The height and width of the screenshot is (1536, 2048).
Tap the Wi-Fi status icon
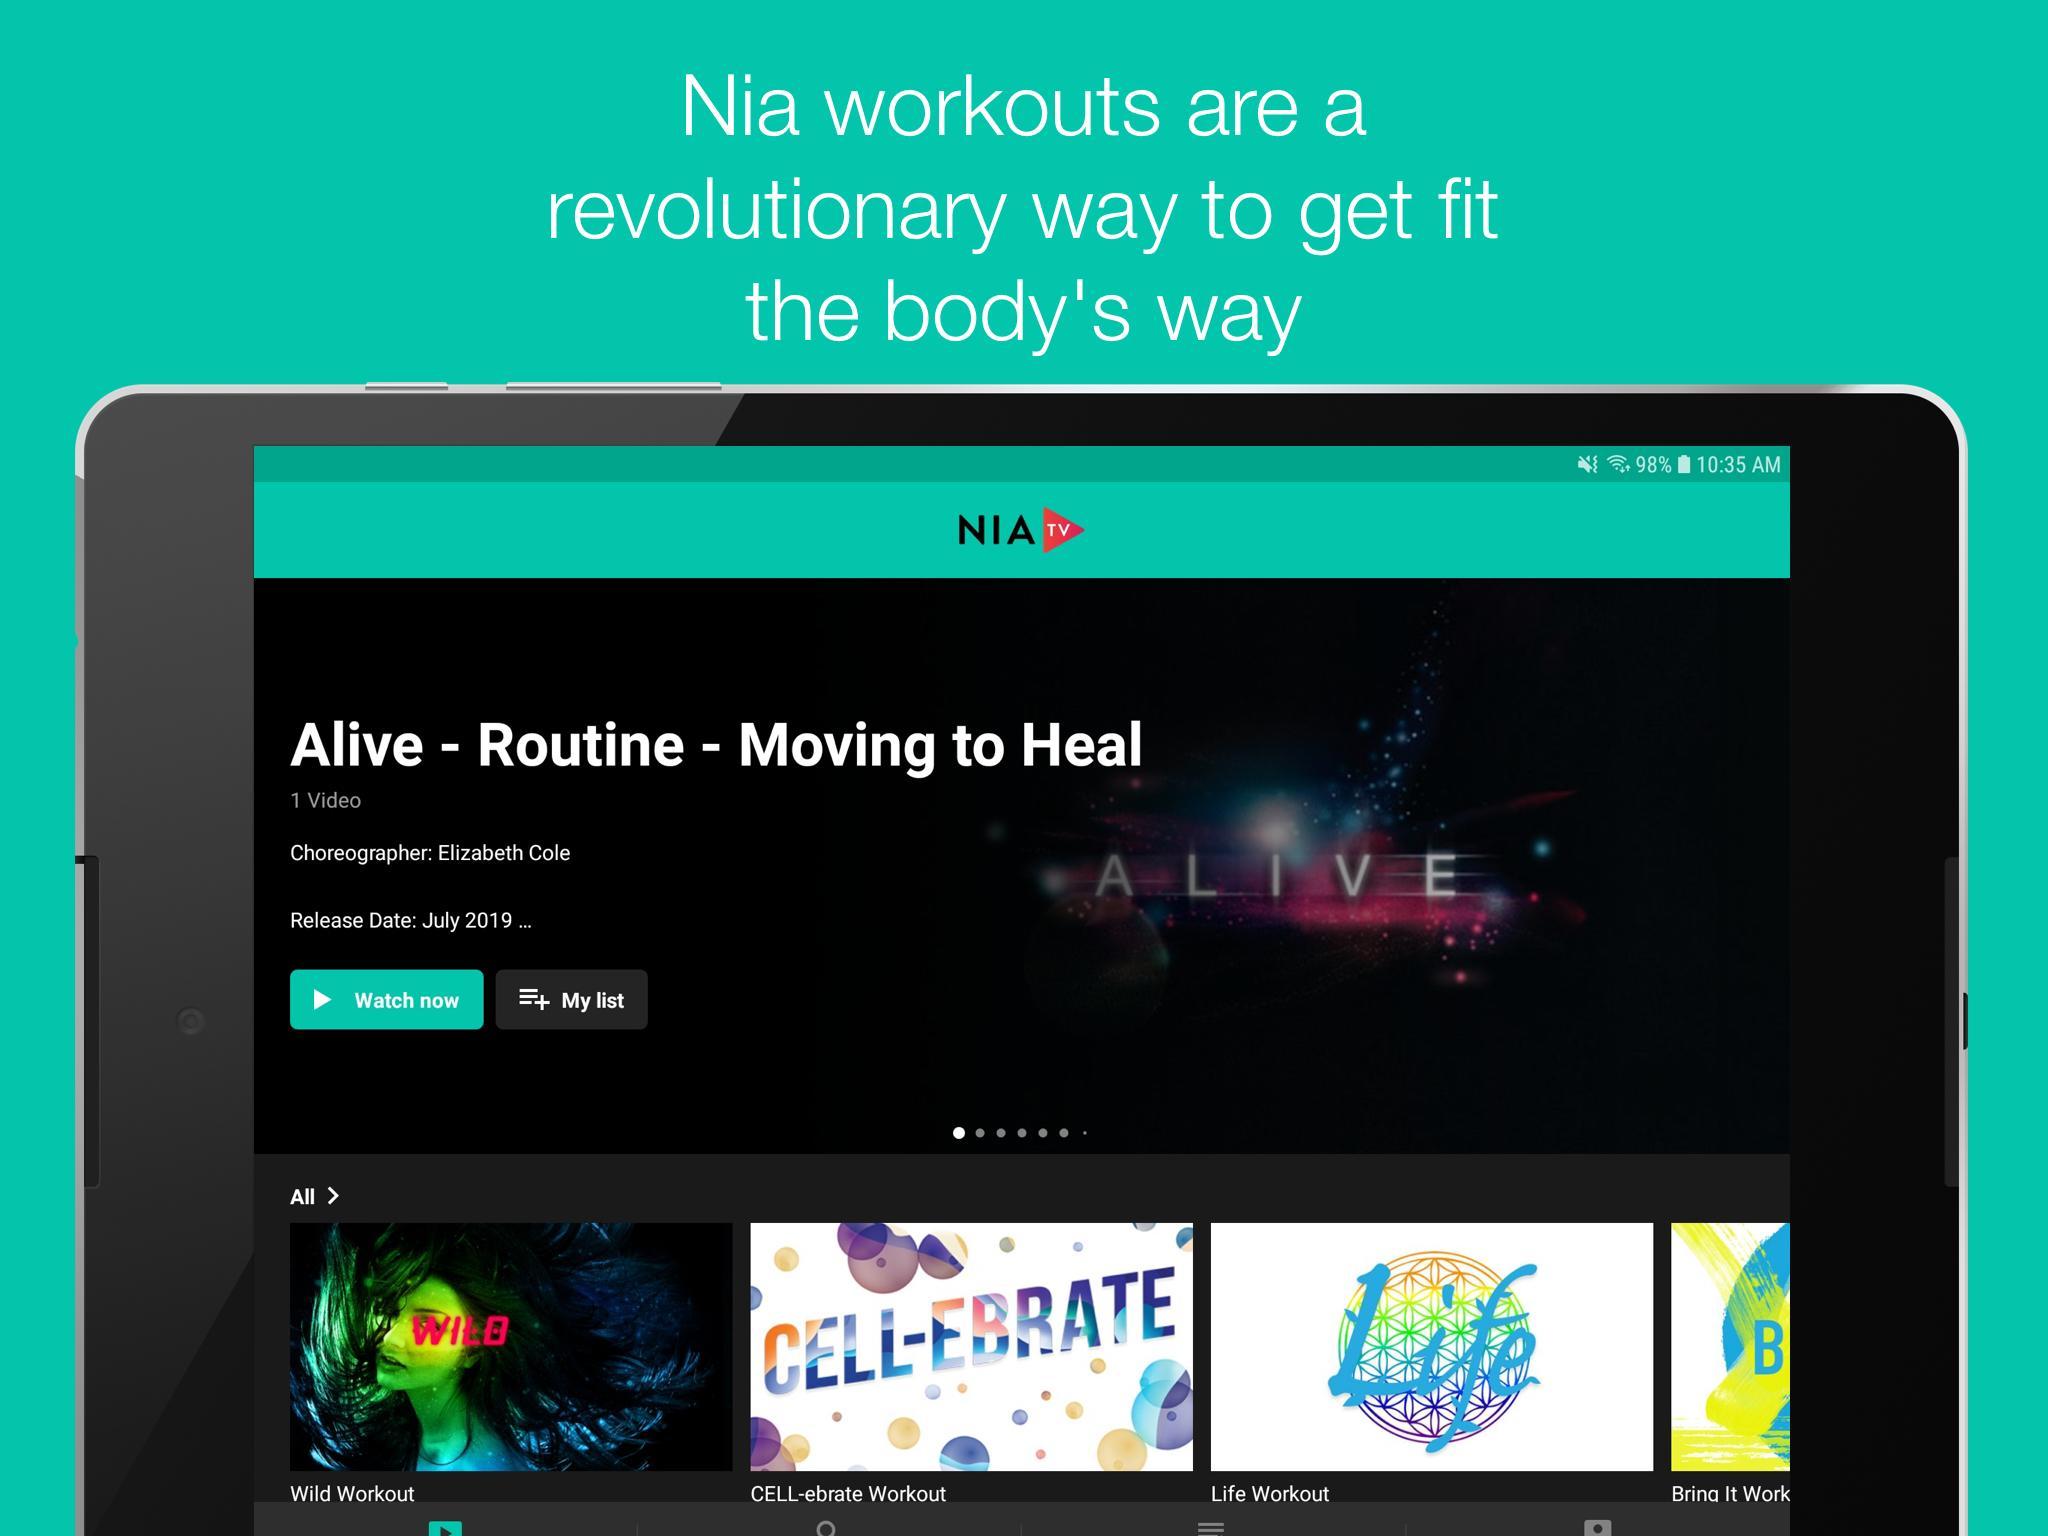click(1618, 464)
